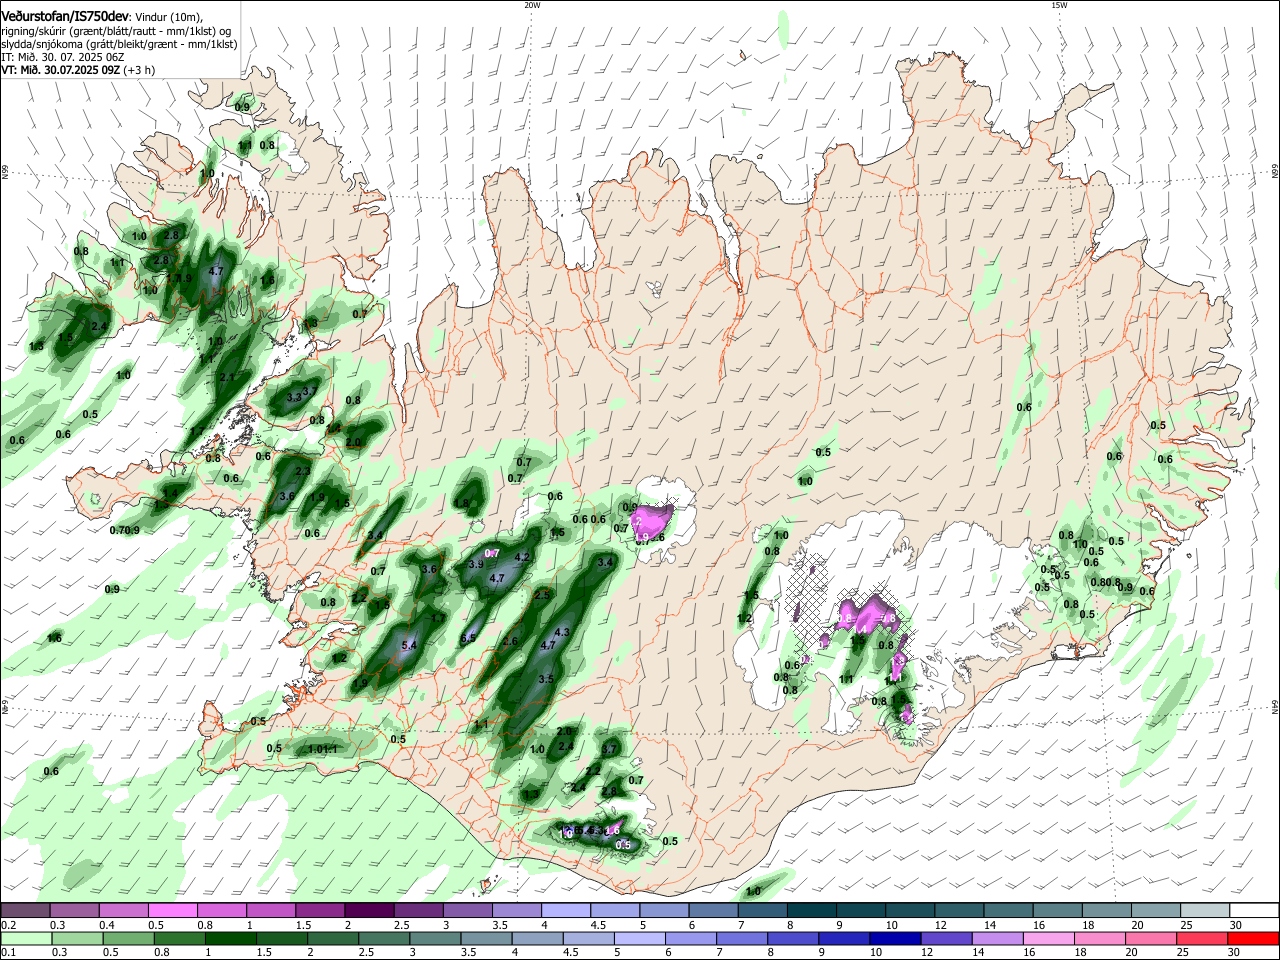Click the 3.3 rainfall value on map
Image resolution: width=1280 pixels, height=960 pixels.
click(x=293, y=397)
